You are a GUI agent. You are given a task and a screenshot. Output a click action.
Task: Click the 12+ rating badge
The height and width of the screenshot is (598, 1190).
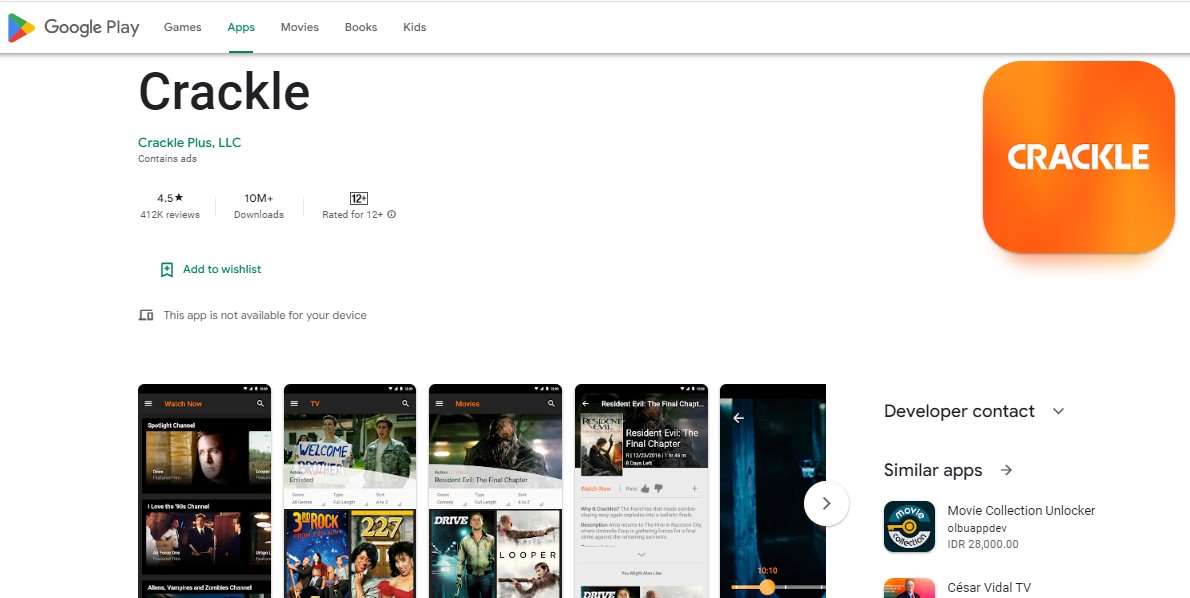pyautogui.click(x=359, y=198)
